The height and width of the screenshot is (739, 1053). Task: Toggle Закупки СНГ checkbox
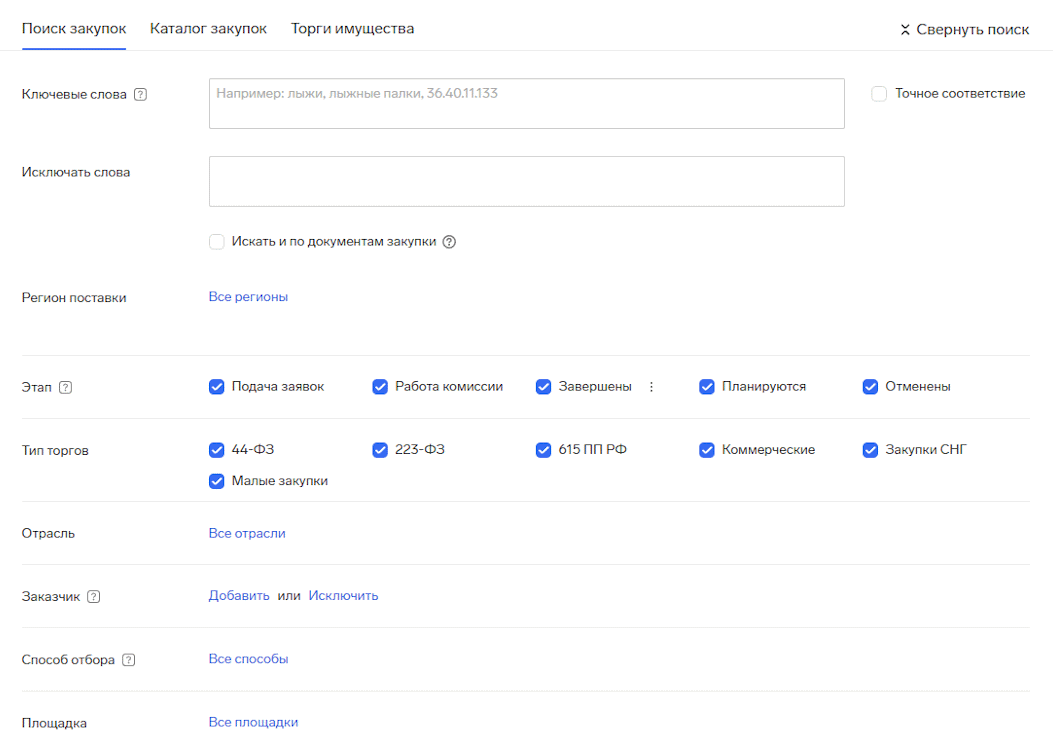pos(870,450)
